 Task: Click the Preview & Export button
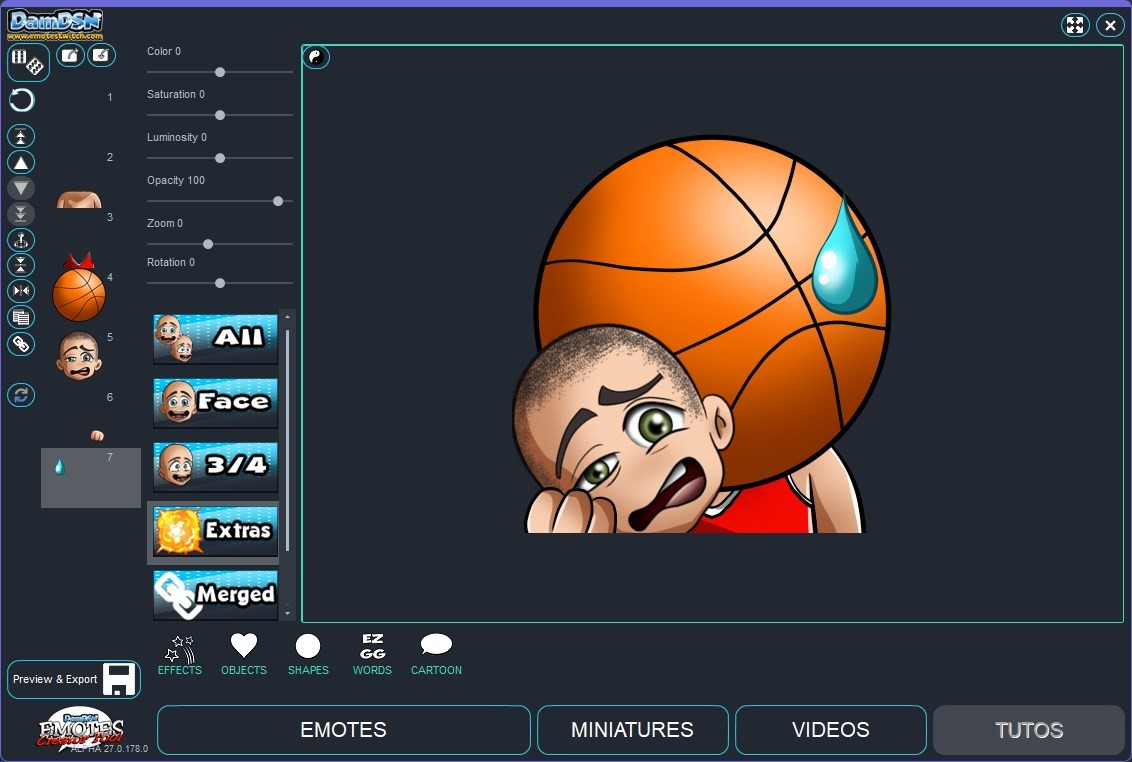pos(73,679)
